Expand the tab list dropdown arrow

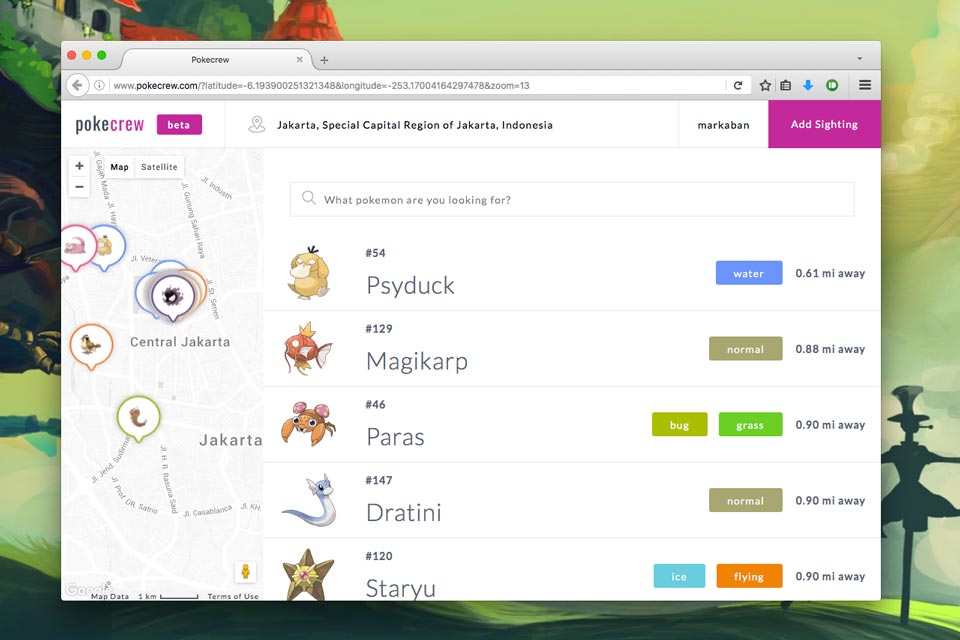[x=860, y=59]
